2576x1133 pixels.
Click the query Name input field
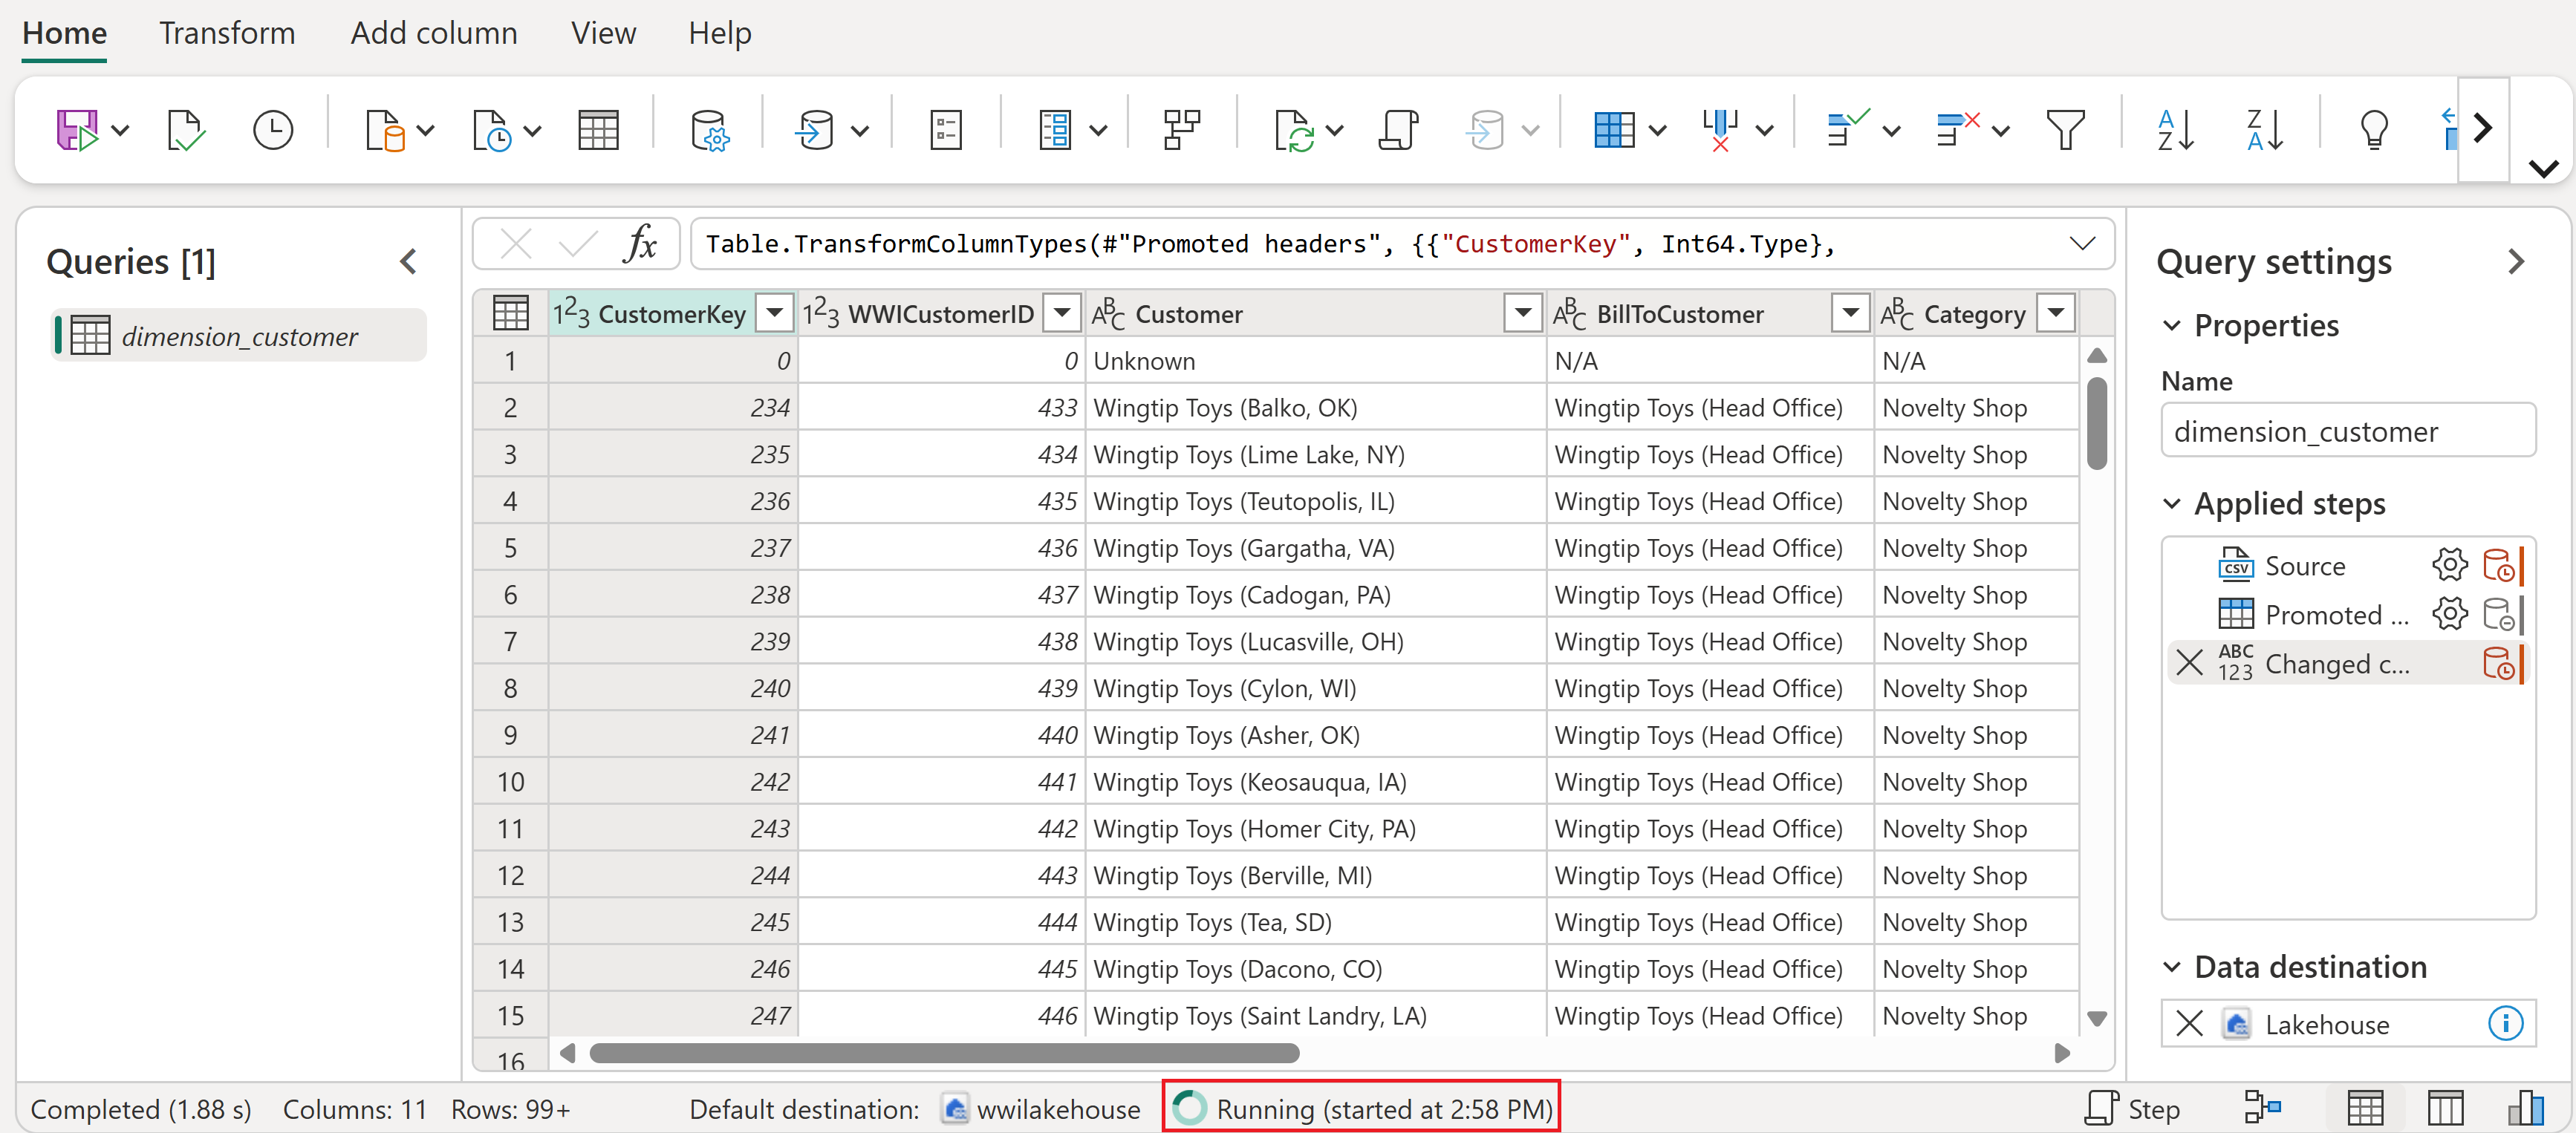[2347, 431]
